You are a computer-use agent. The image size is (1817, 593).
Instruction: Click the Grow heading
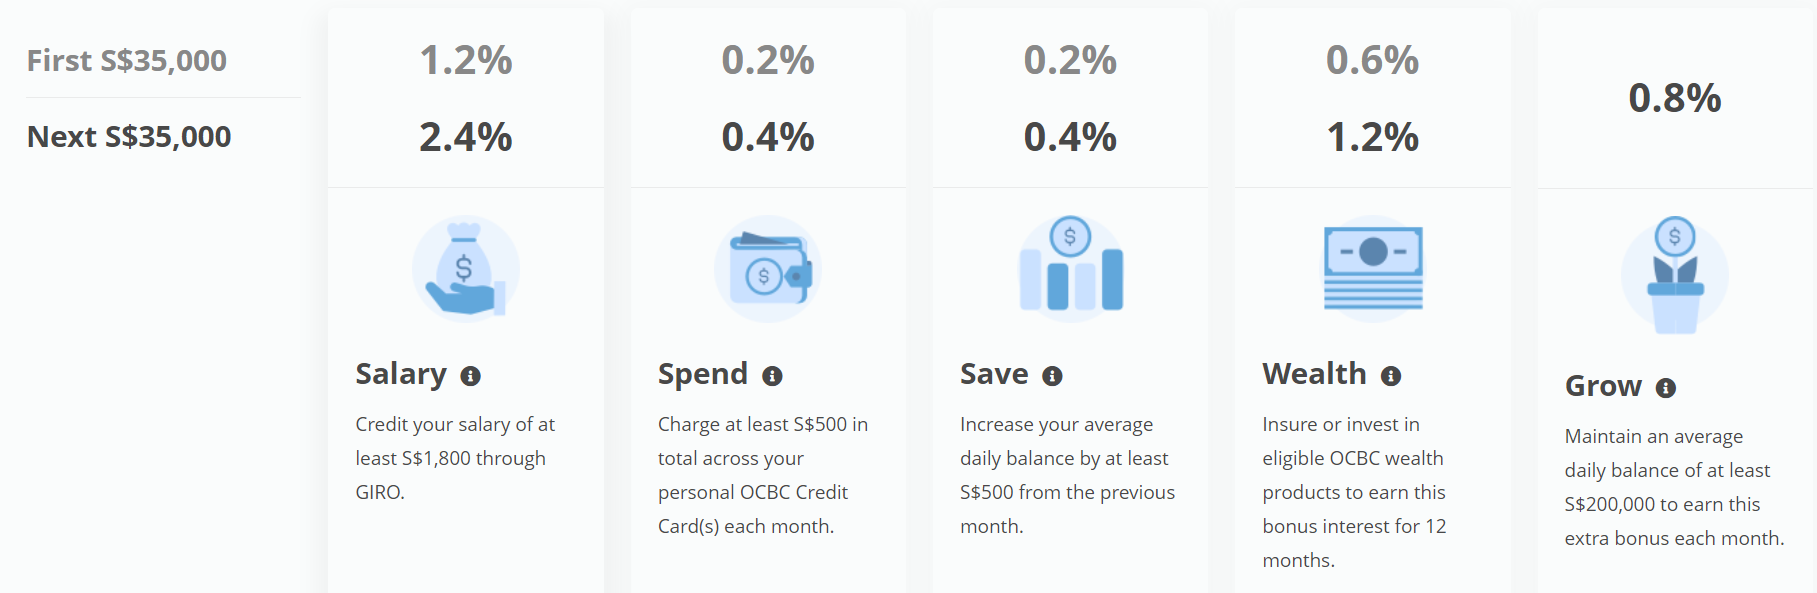point(1603,386)
